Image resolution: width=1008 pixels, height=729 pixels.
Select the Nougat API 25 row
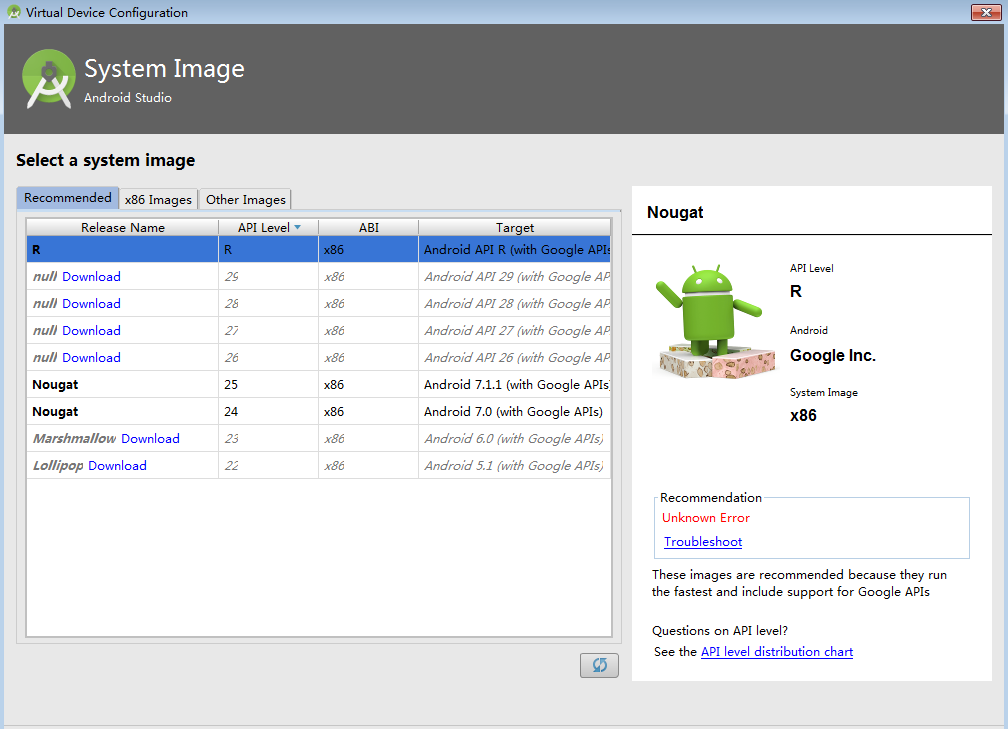[318, 384]
